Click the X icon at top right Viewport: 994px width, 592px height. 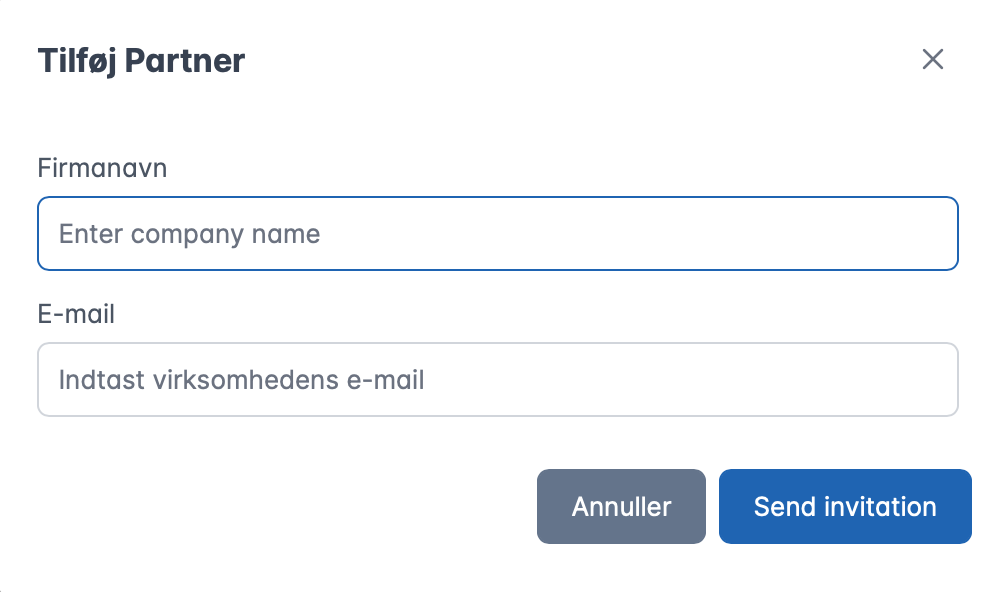pos(932,60)
